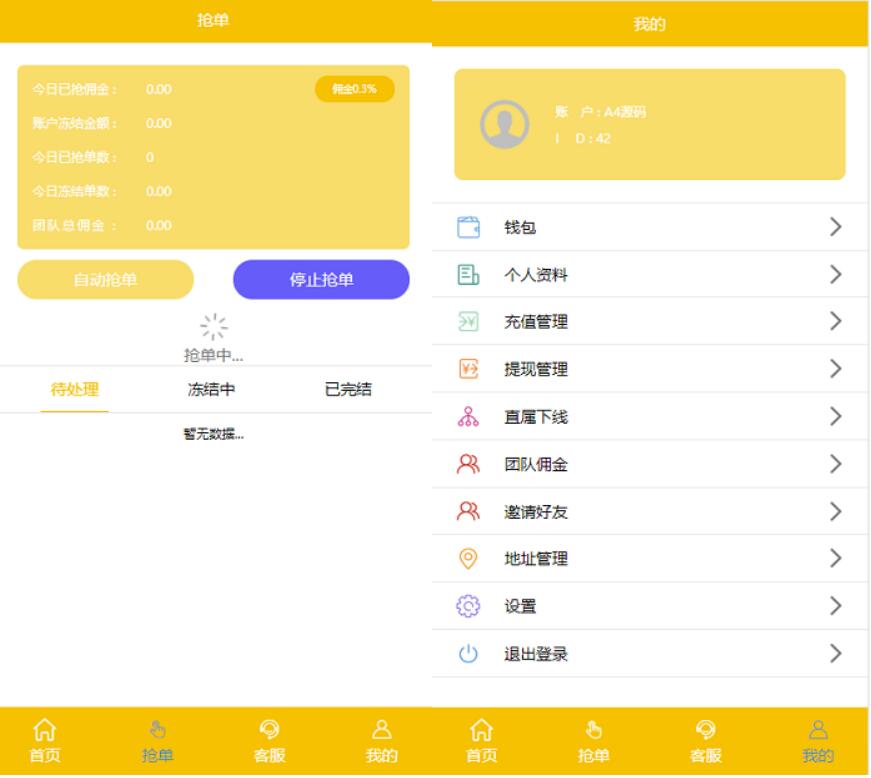871x778 pixels.
Task: Click the 账户冻结金额 label
Action: pos(74,123)
